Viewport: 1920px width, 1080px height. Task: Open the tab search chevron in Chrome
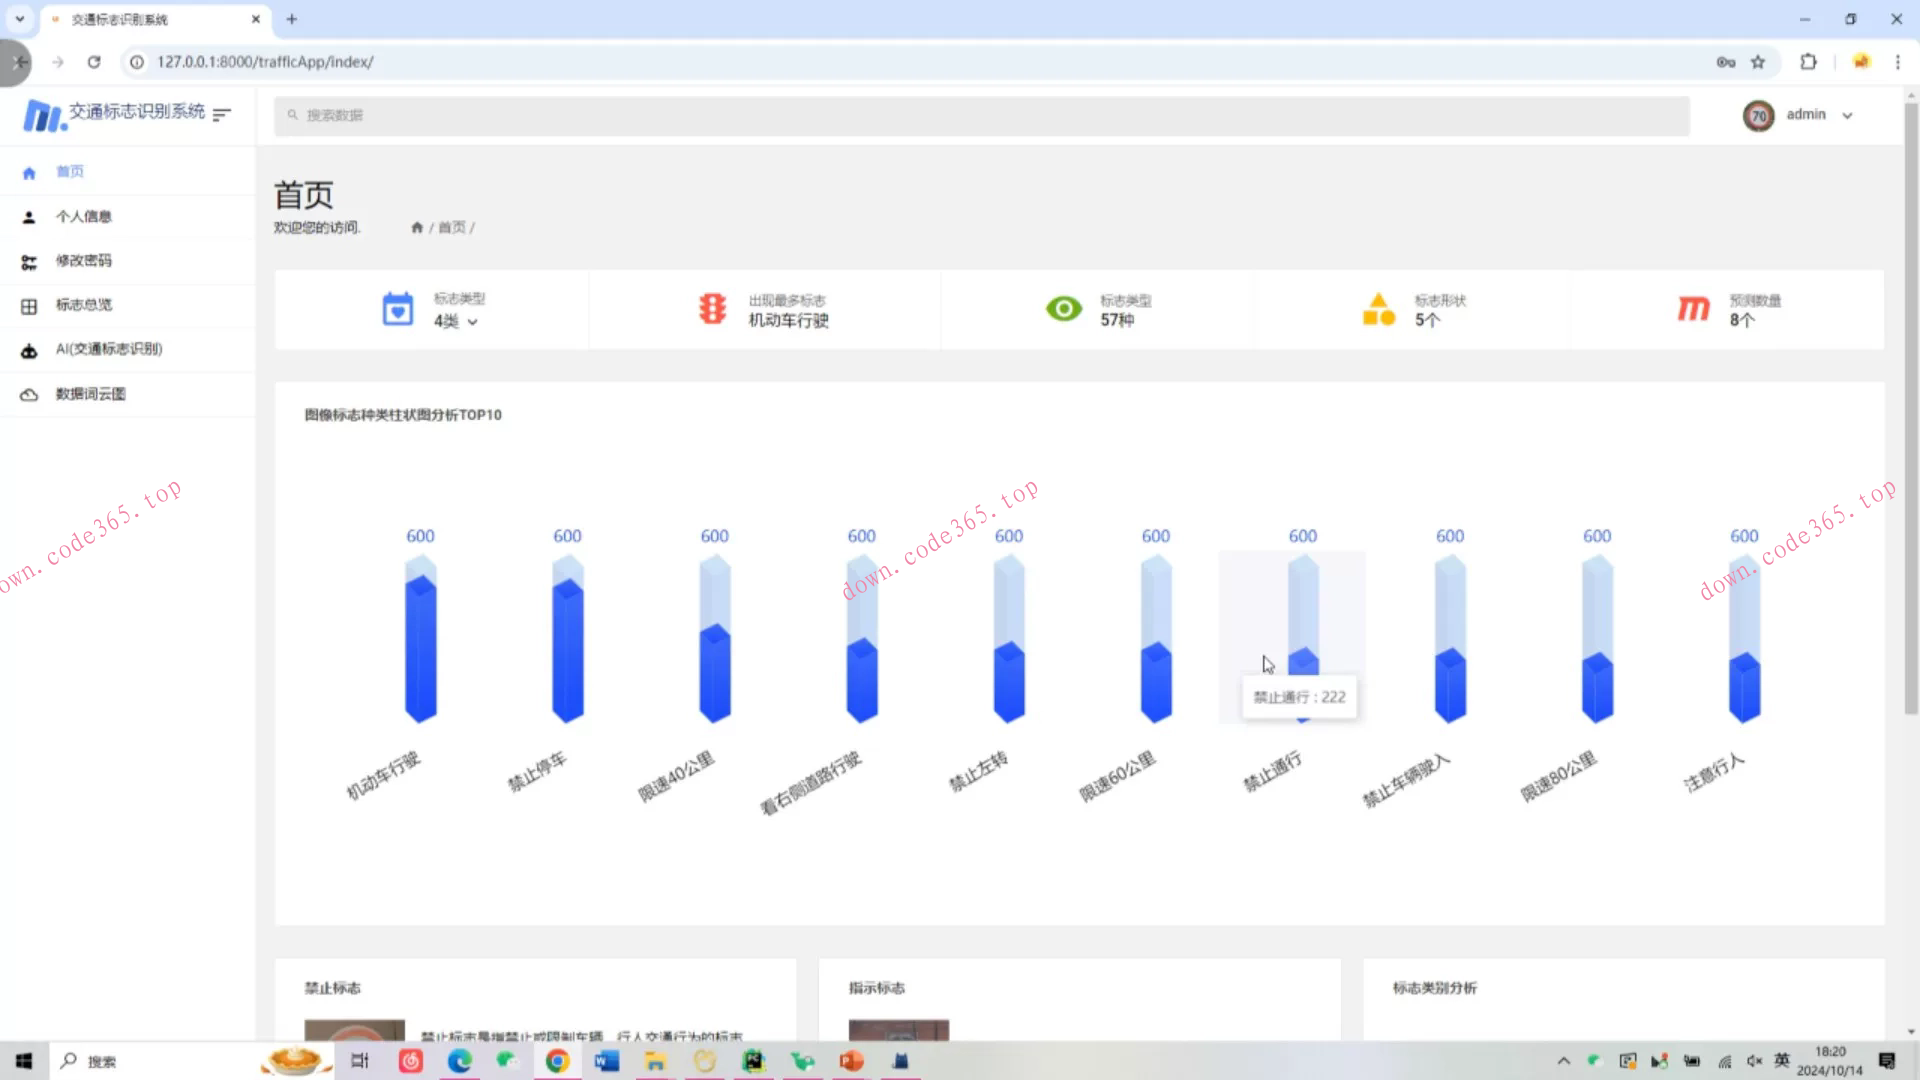click(x=19, y=19)
